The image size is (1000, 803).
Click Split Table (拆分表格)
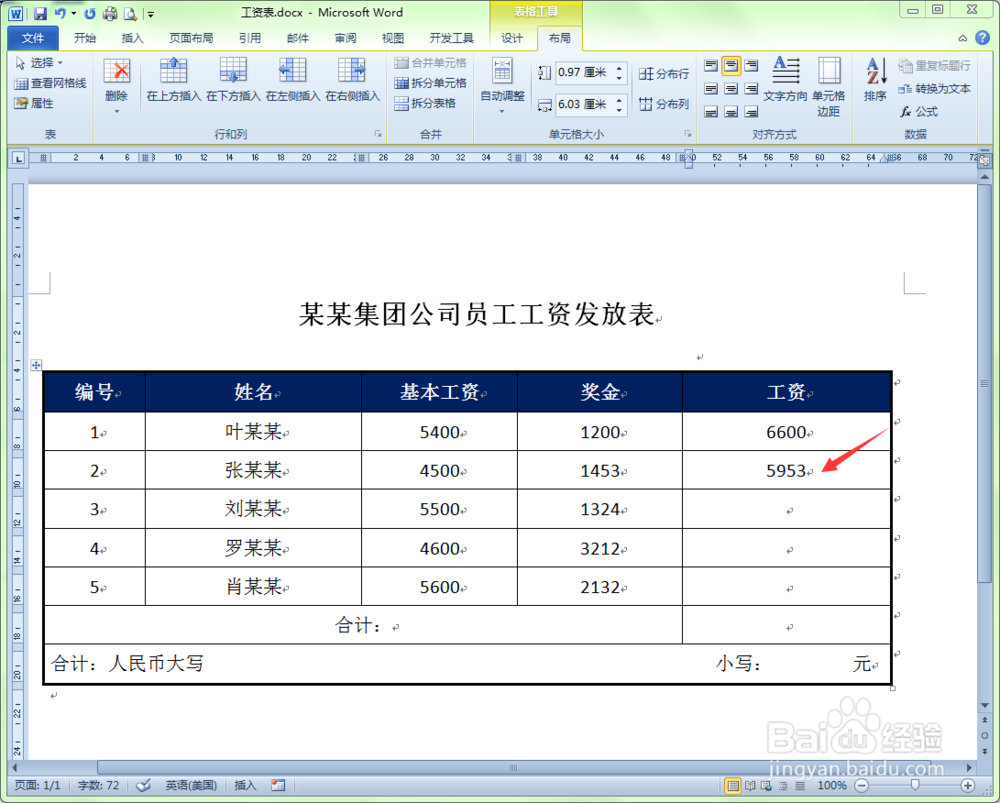425,103
